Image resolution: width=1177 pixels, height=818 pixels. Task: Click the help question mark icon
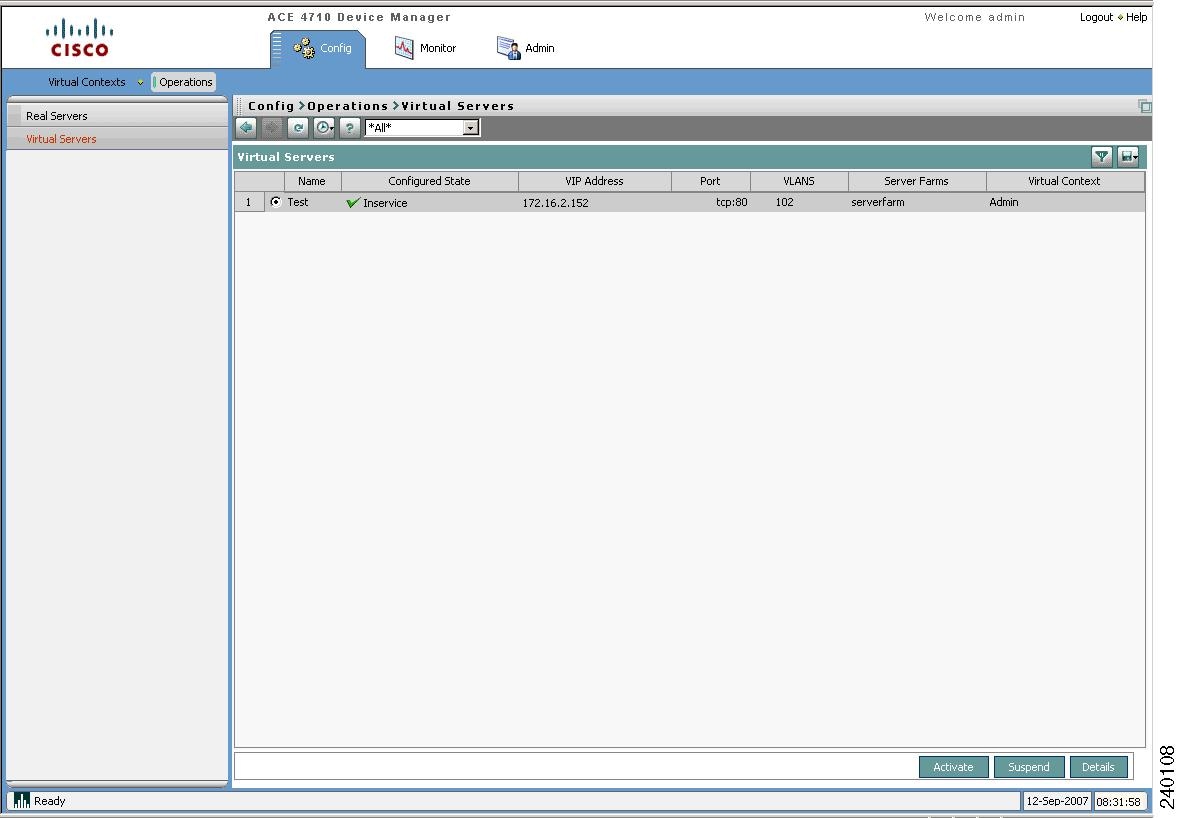point(348,127)
